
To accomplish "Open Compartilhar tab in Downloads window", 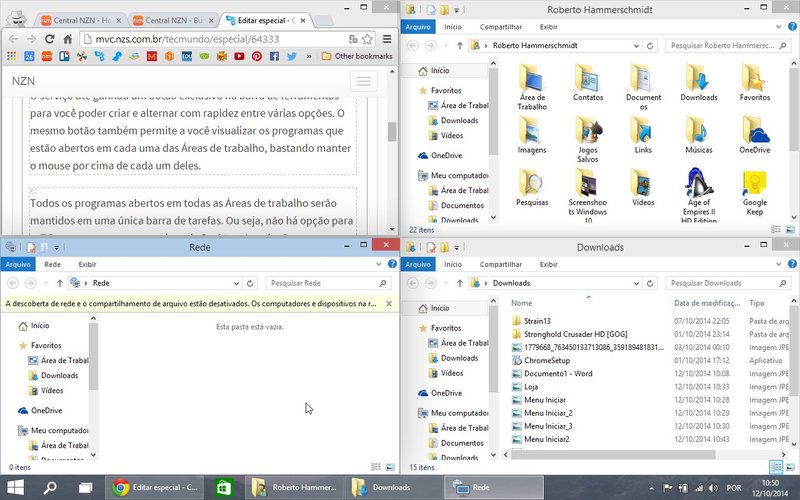I will tap(501, 264).
